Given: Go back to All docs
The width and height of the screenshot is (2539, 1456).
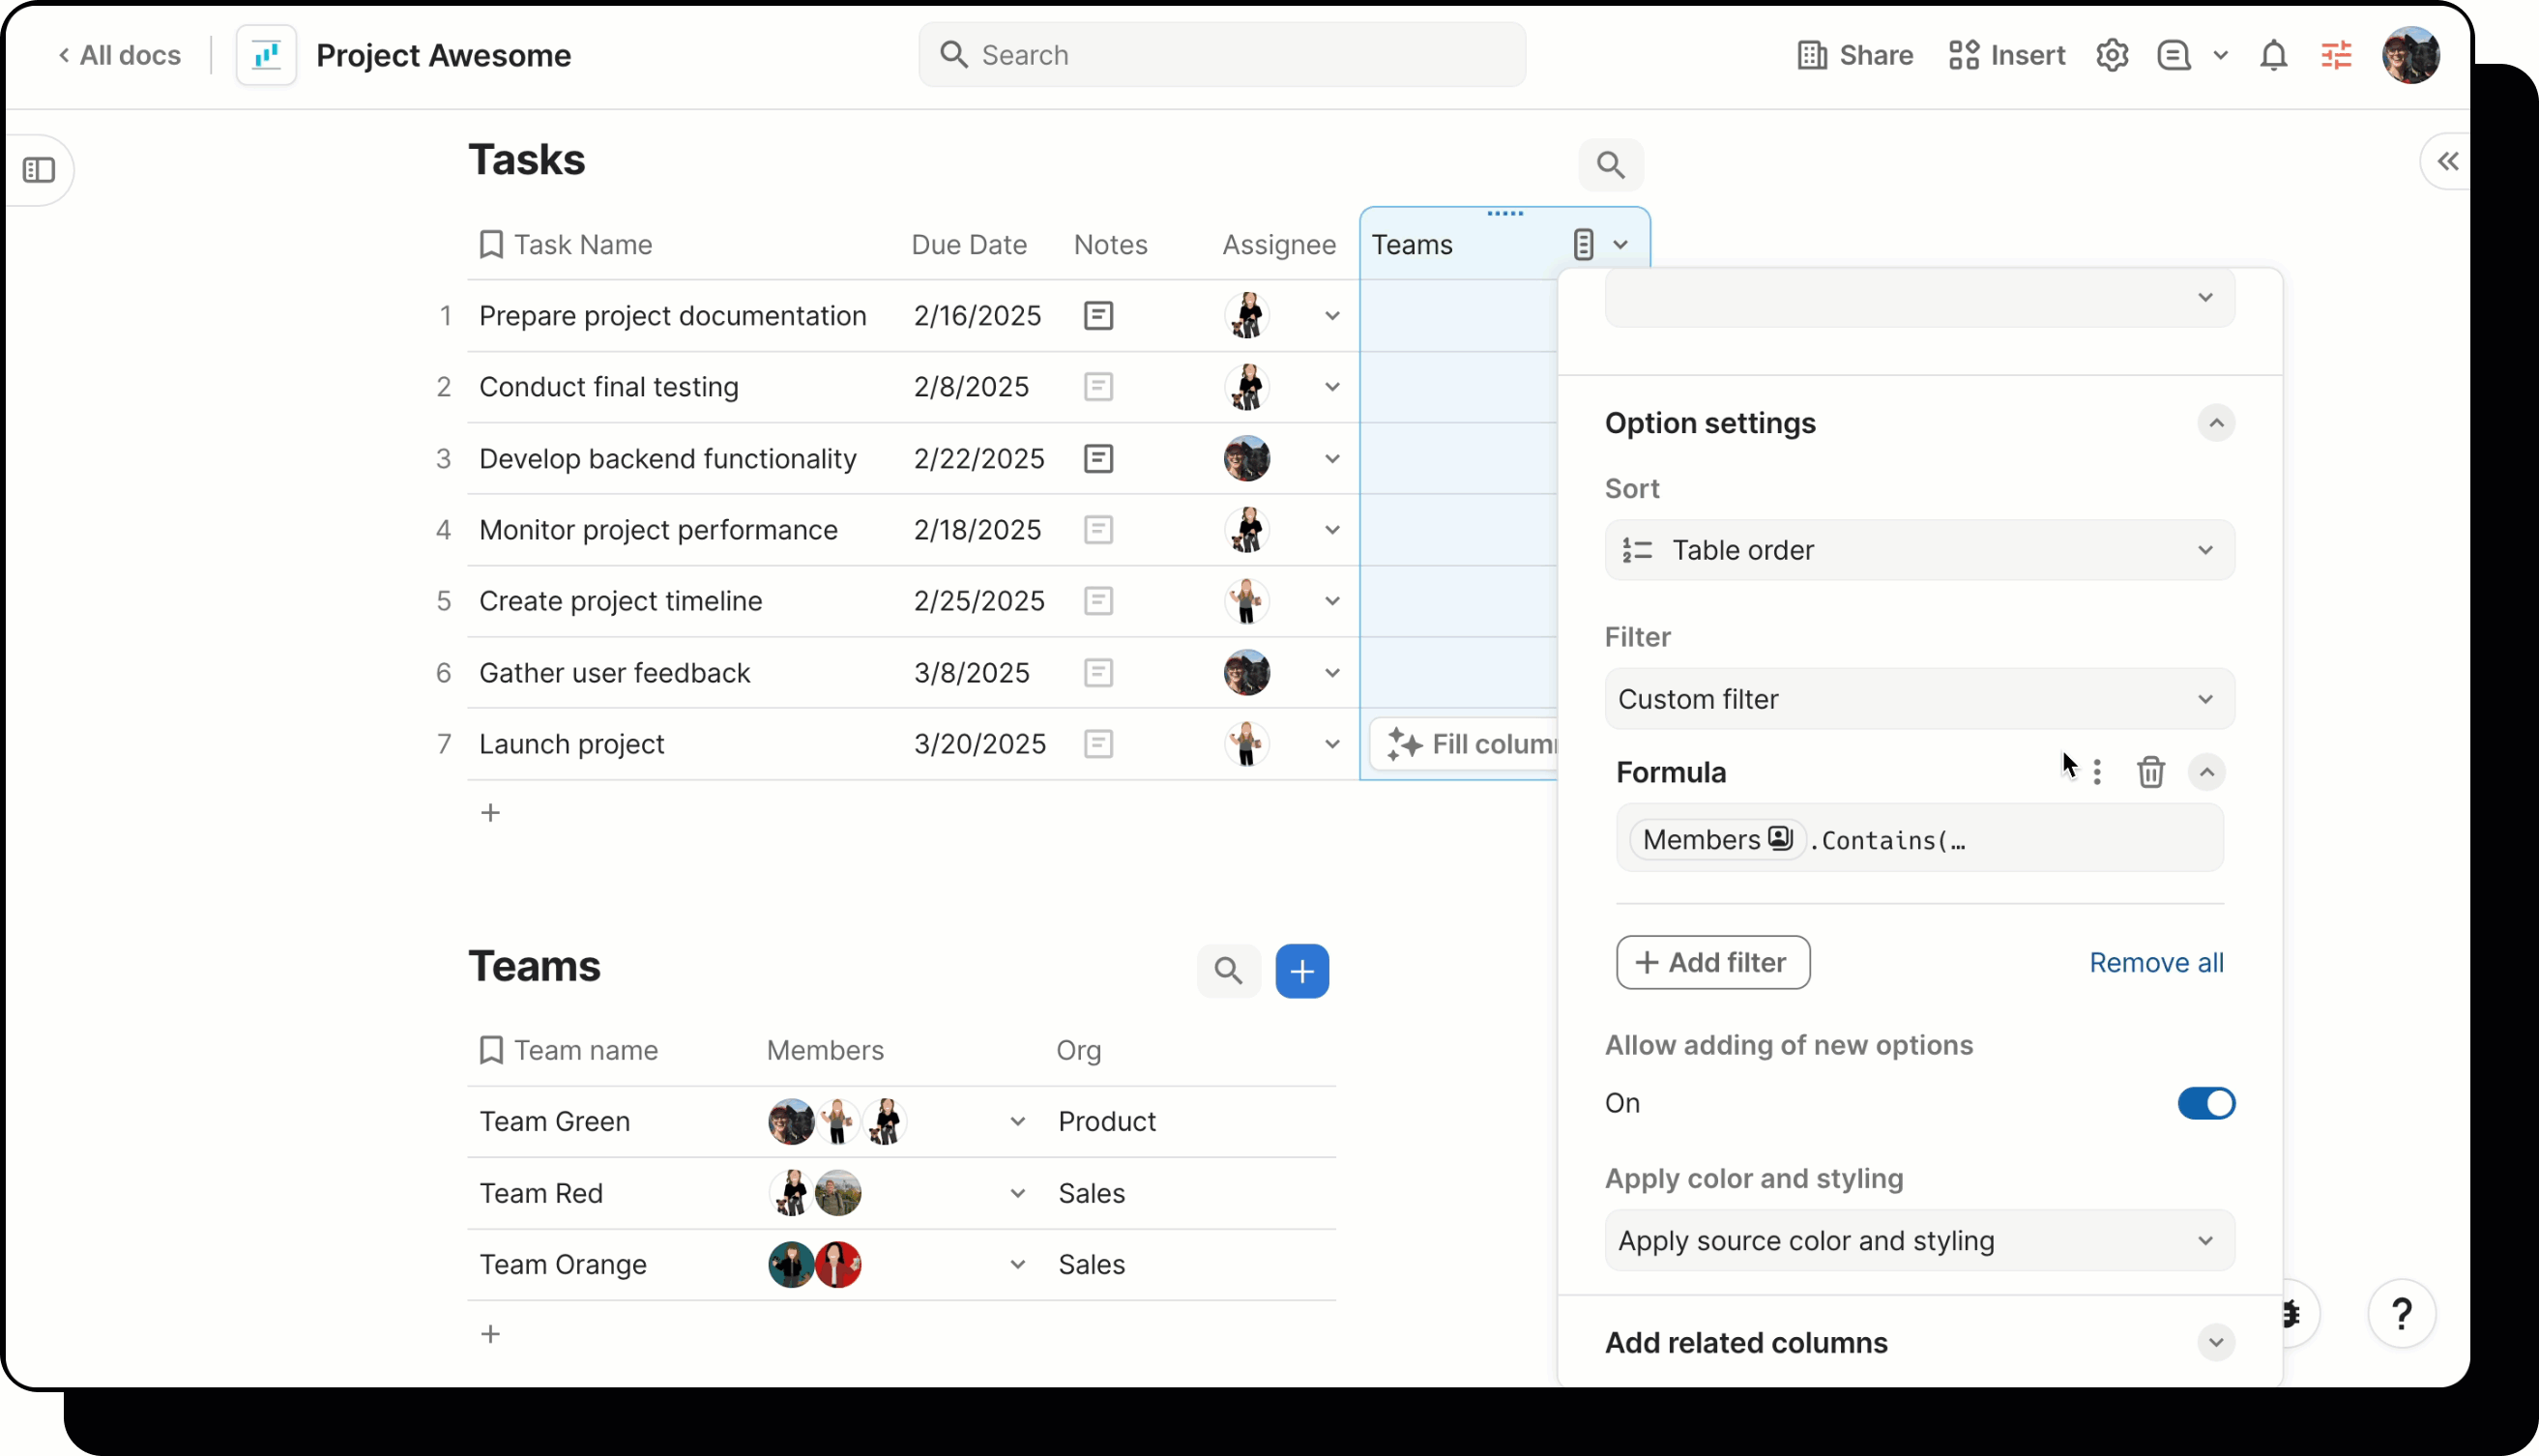Looking at the screenshot, I should (x=119, y=55).
